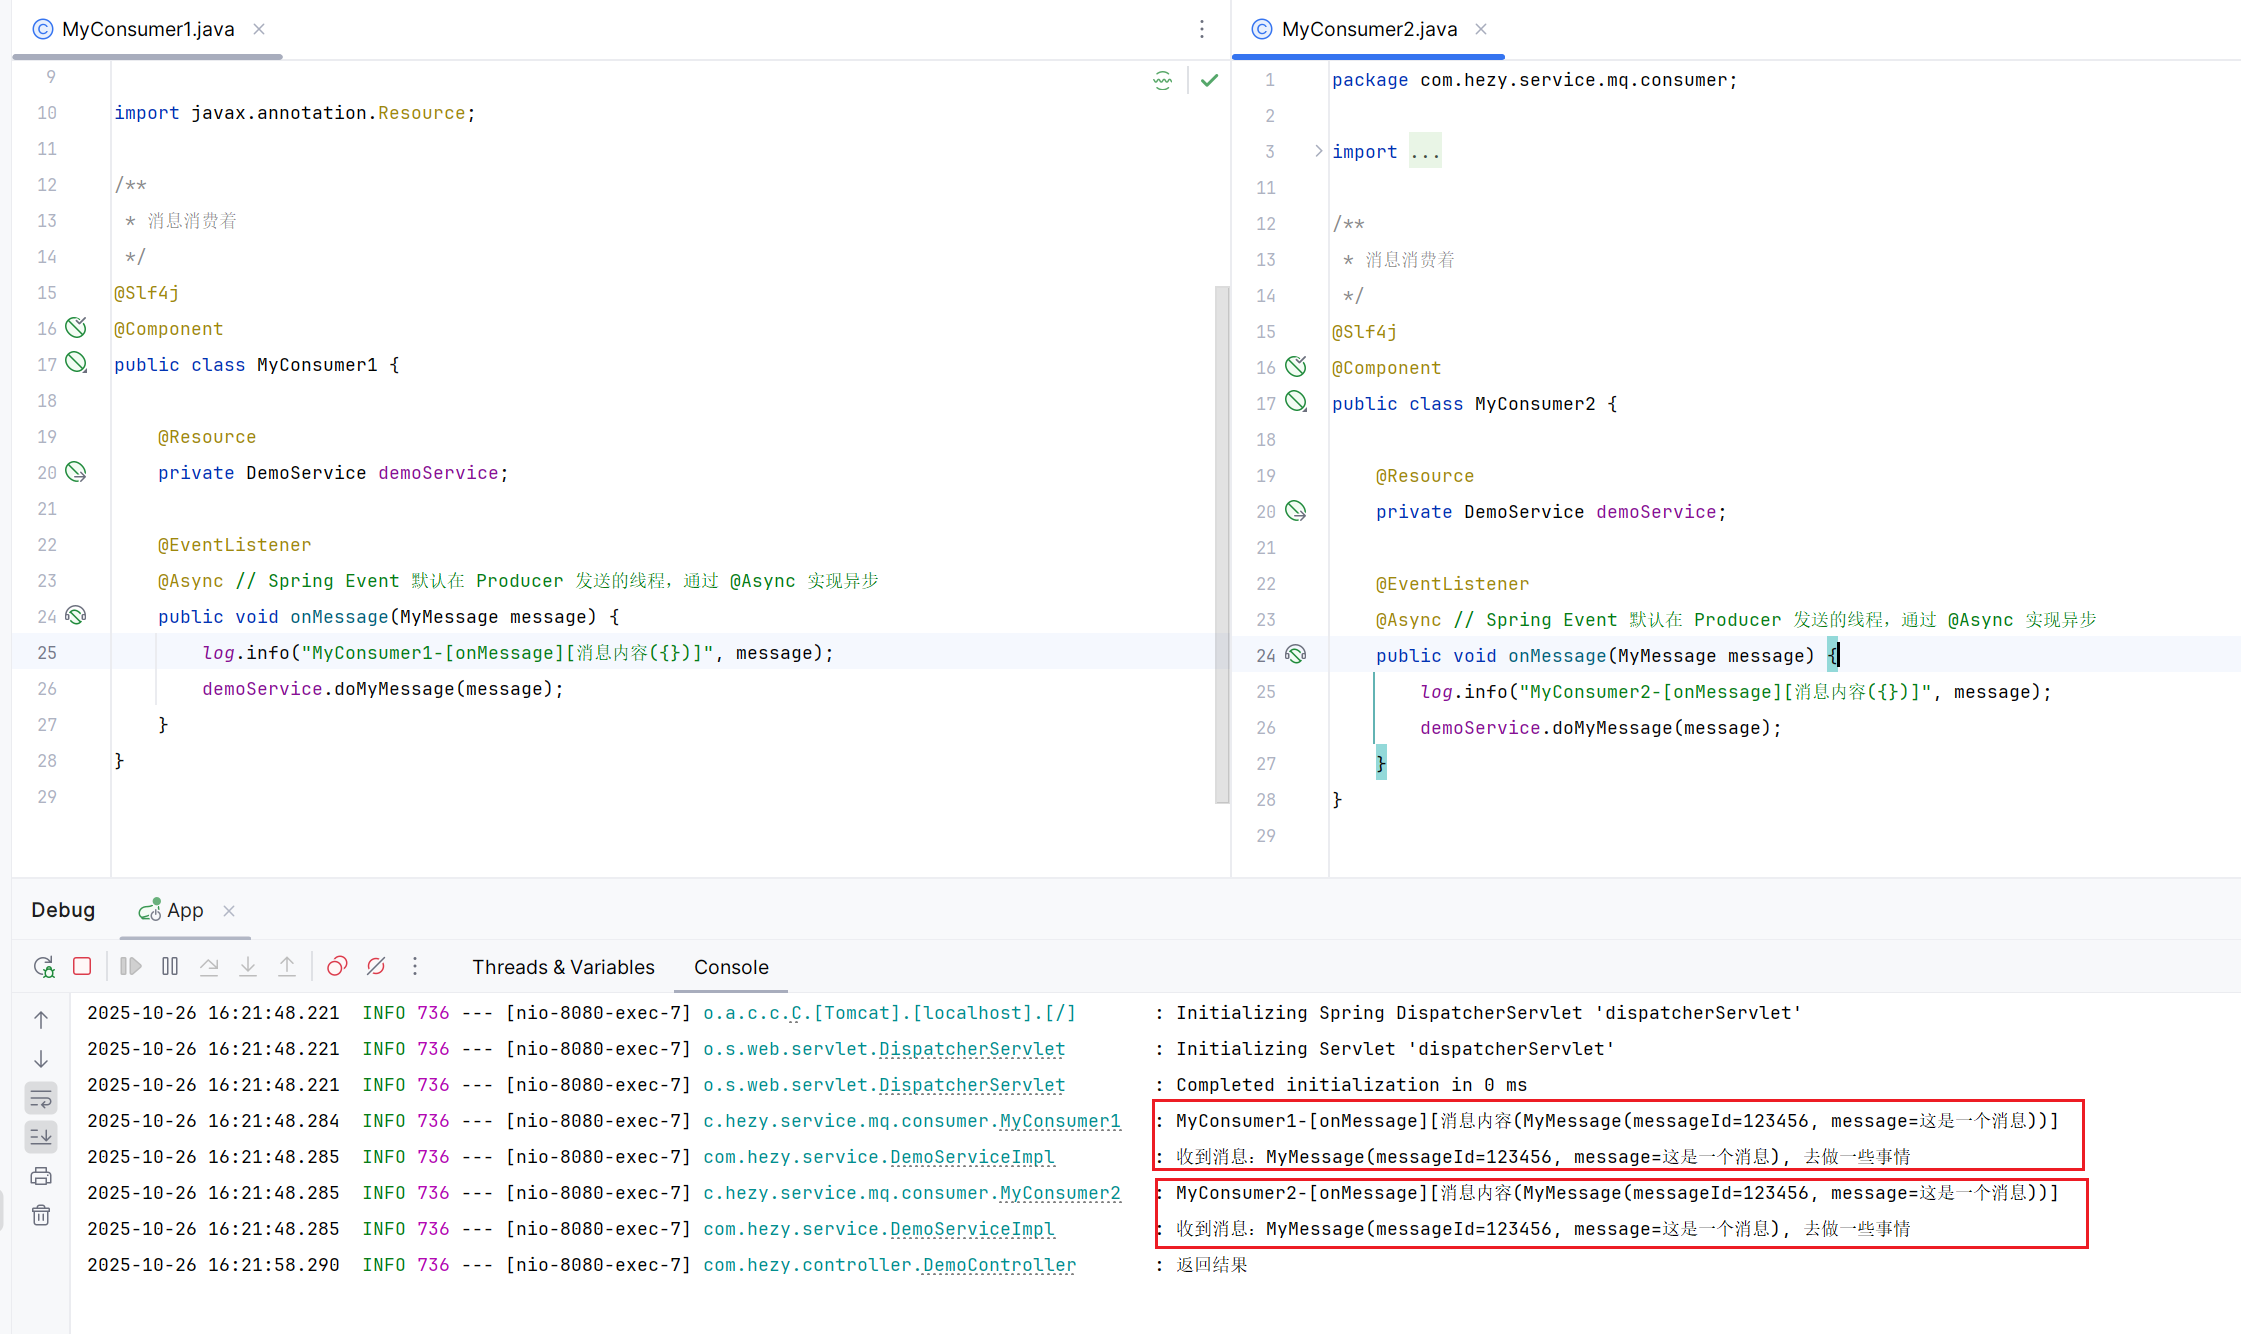
Task: Switch to Threads & Variables tab
Action: point(563,967)
